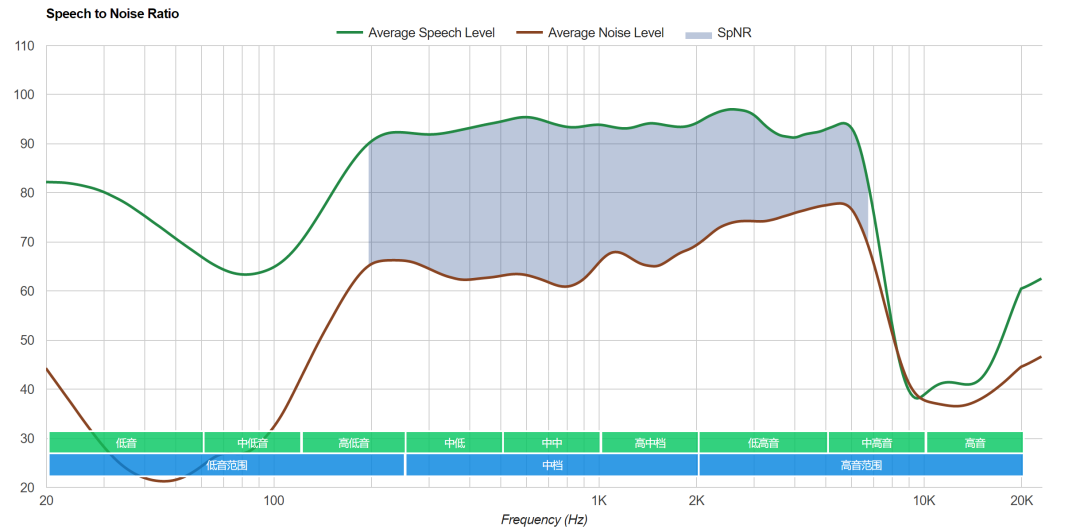Click the 中高音 band segment
The image size is (1080, 529).
click(876, 442)
